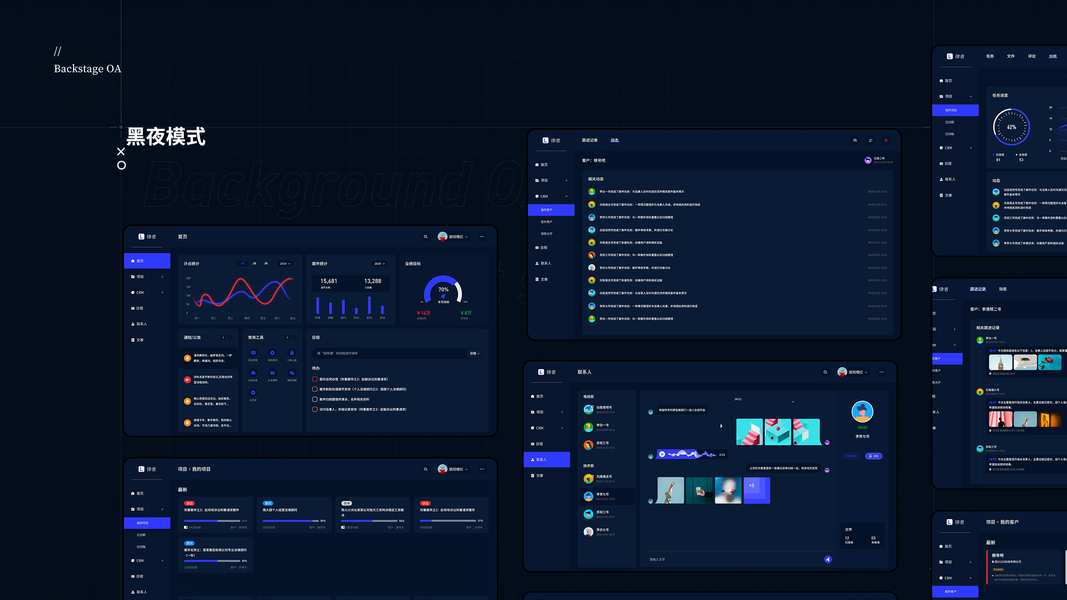Viewport: 1067px width, 600px height.
Task: Open first activity entry under 相关动态
Action: [x=738, y=192]
